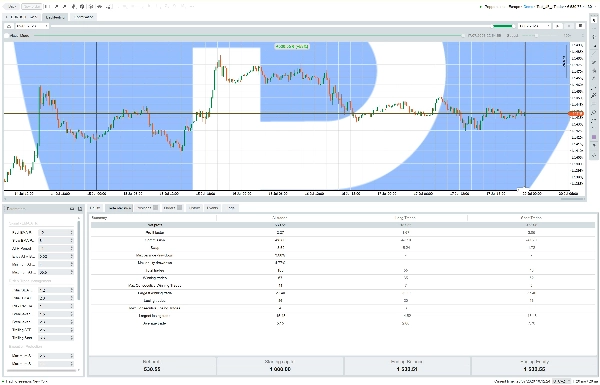The image size is (600, 385).
Task: Switch to the first tab left of Backtesting
Action: pos(21,17)
